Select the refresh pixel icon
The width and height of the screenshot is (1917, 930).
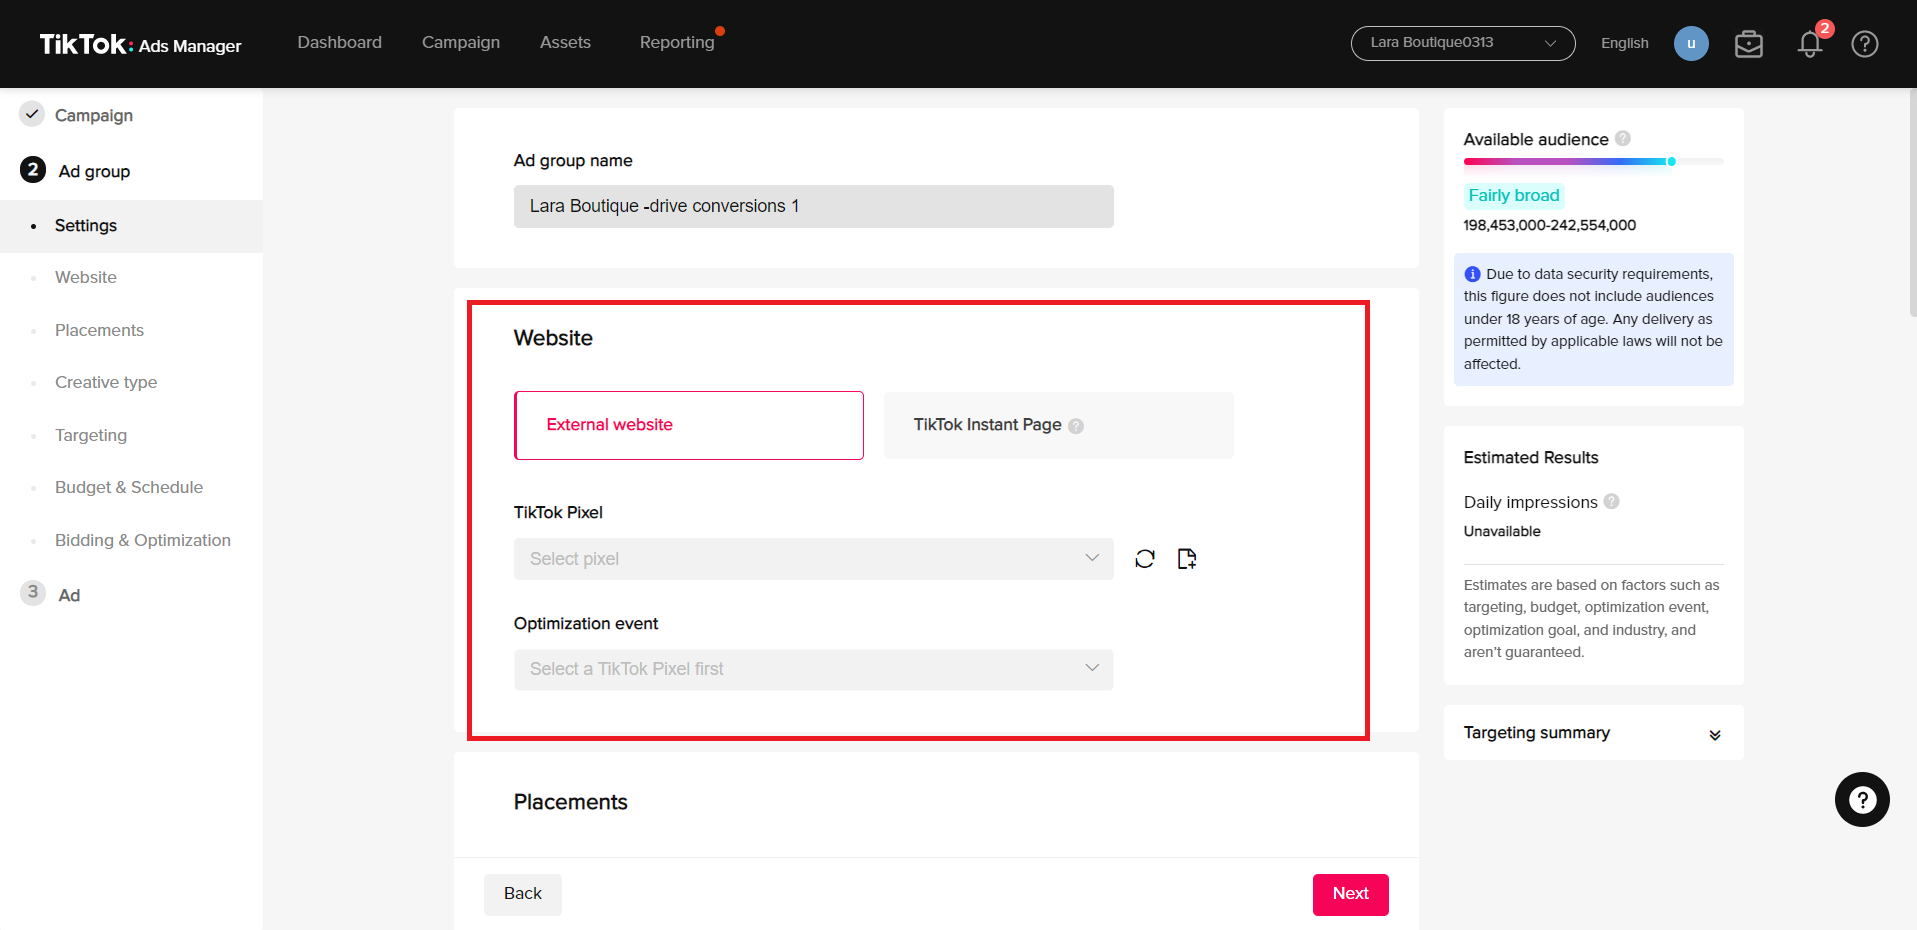point(1144,558)
